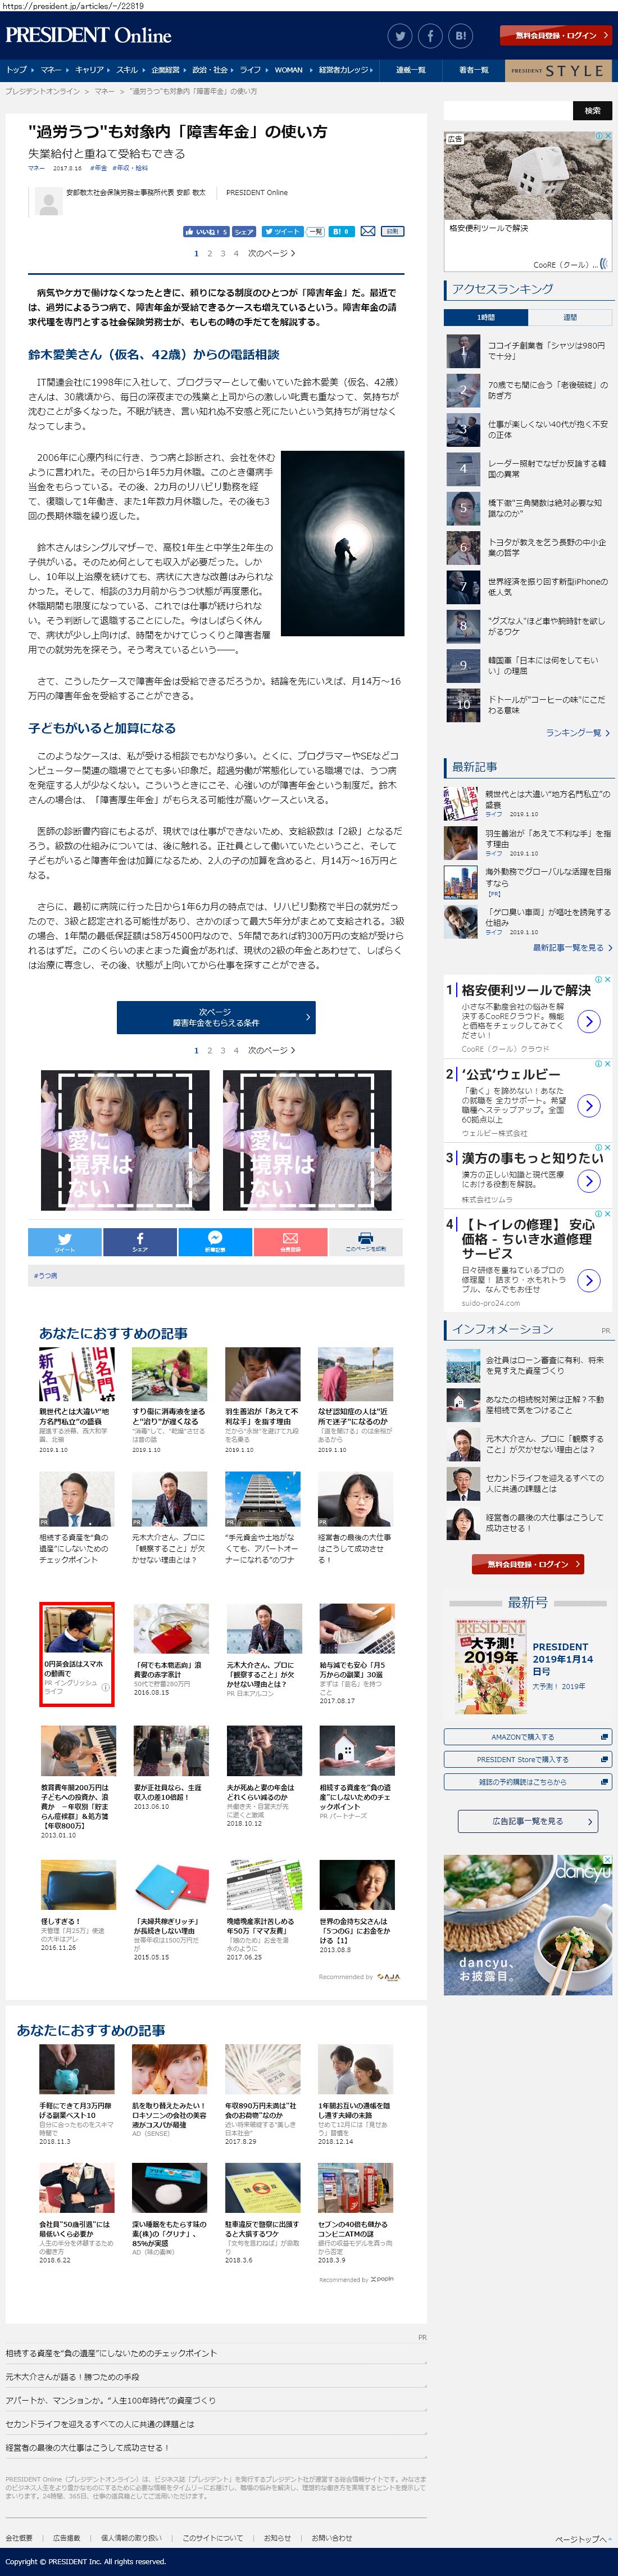Screen dimensions: 618x2576
Task: Click the Facebook いいね! button under the title
Action: click(206, 231)
